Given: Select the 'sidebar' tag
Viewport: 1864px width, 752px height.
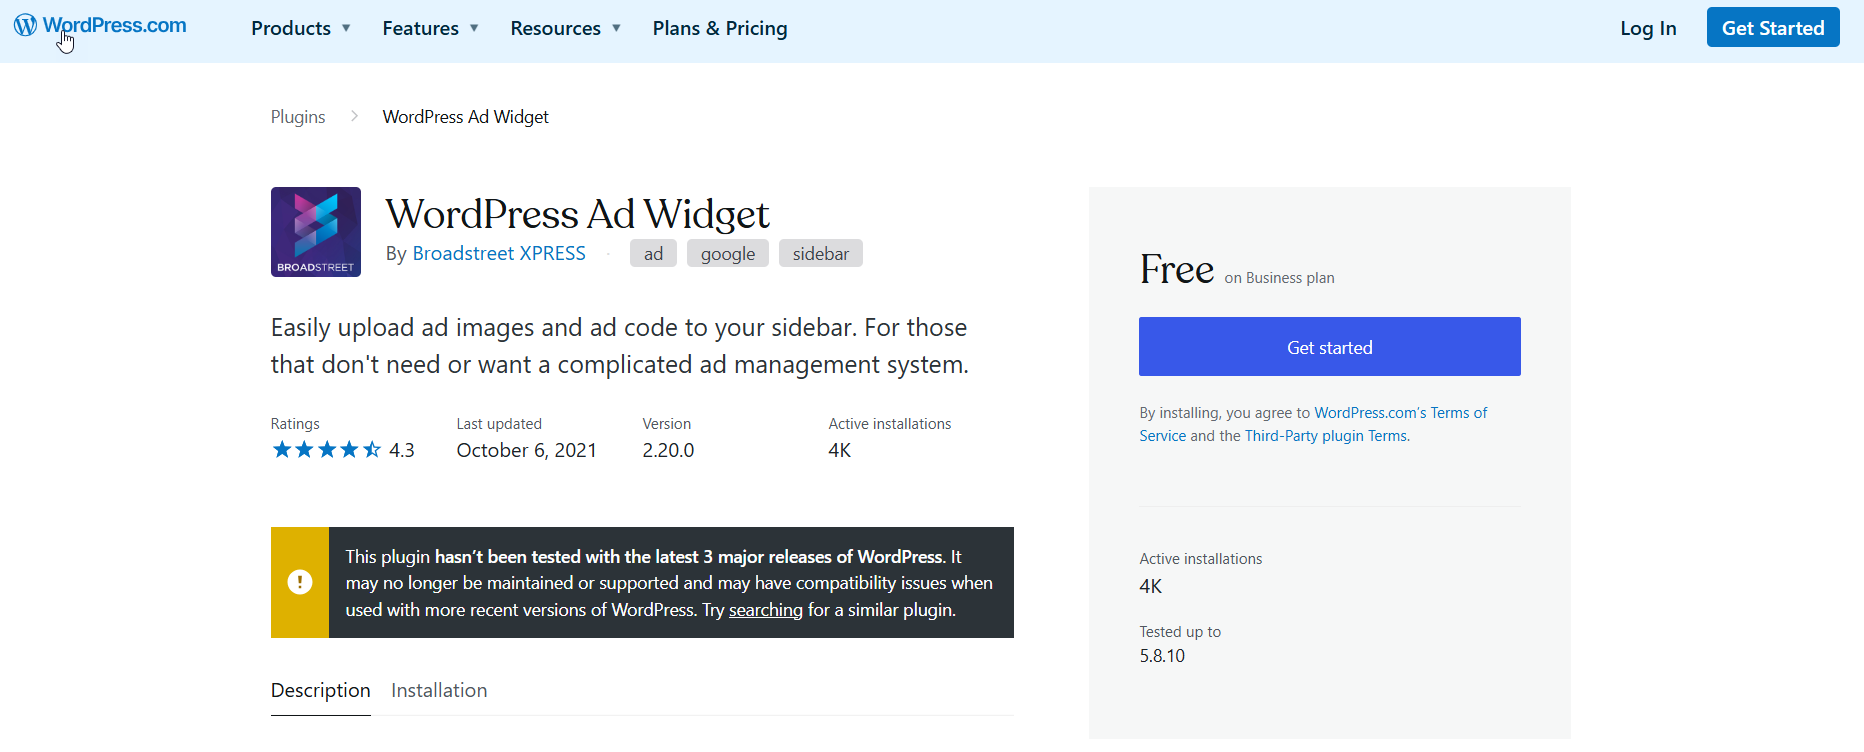Looking at the screenshot, I should 821,254.
